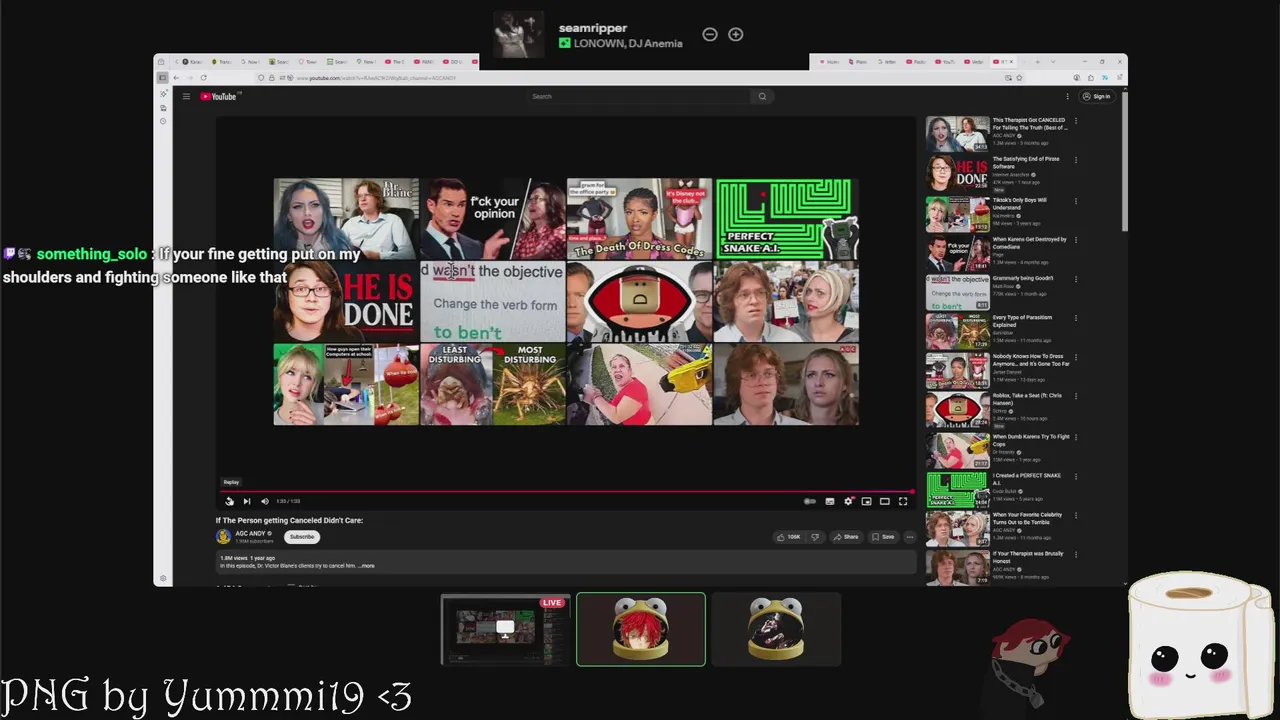Like the video with 106K likes

[788, 537]
